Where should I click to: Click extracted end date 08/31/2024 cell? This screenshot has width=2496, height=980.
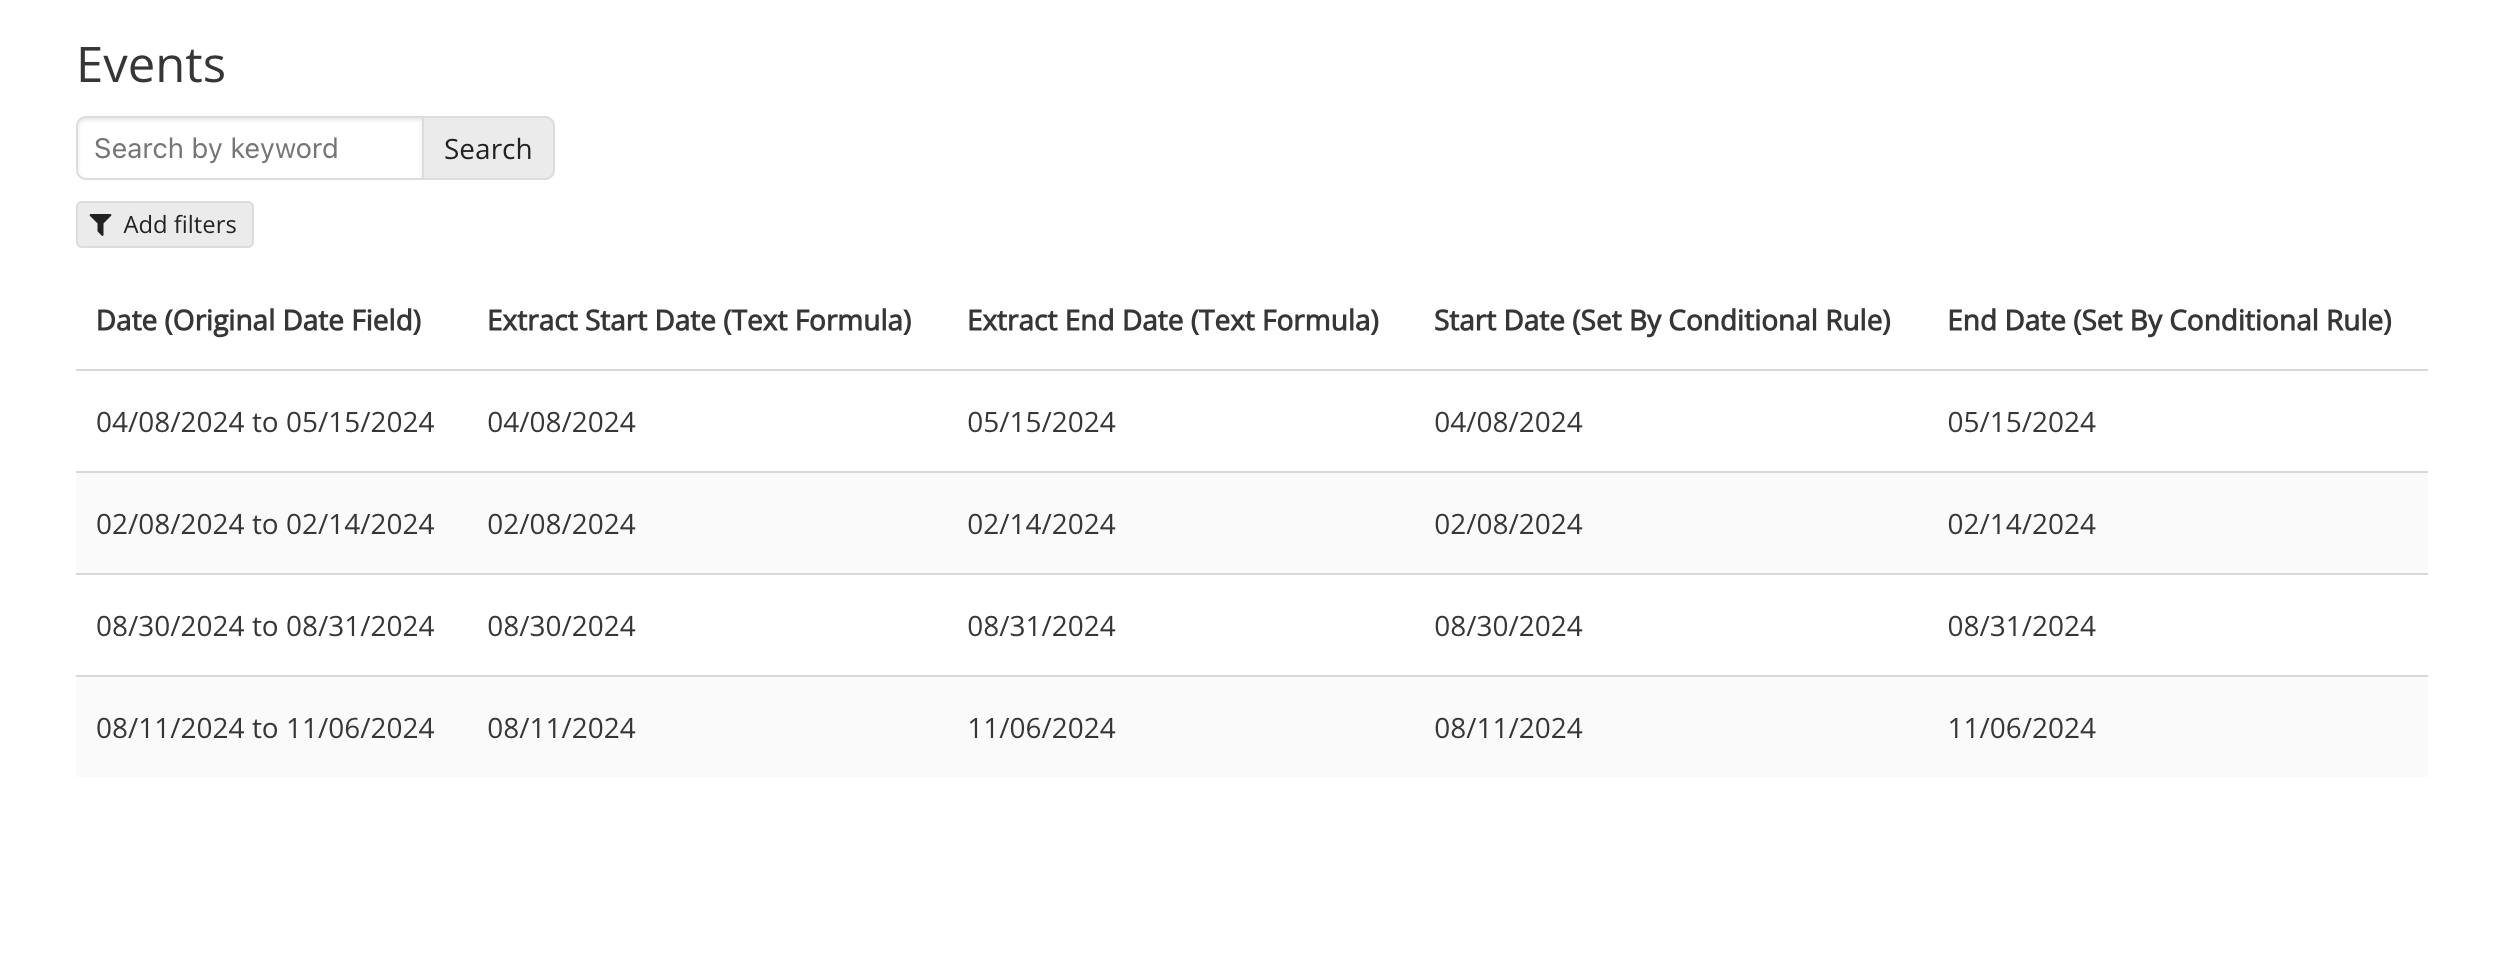(1041, 626)
